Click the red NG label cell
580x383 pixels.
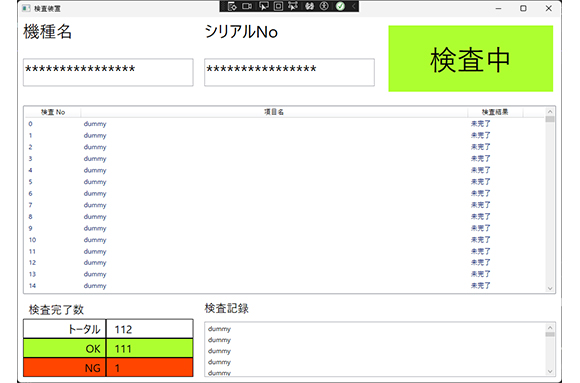[x=65, y=368]
